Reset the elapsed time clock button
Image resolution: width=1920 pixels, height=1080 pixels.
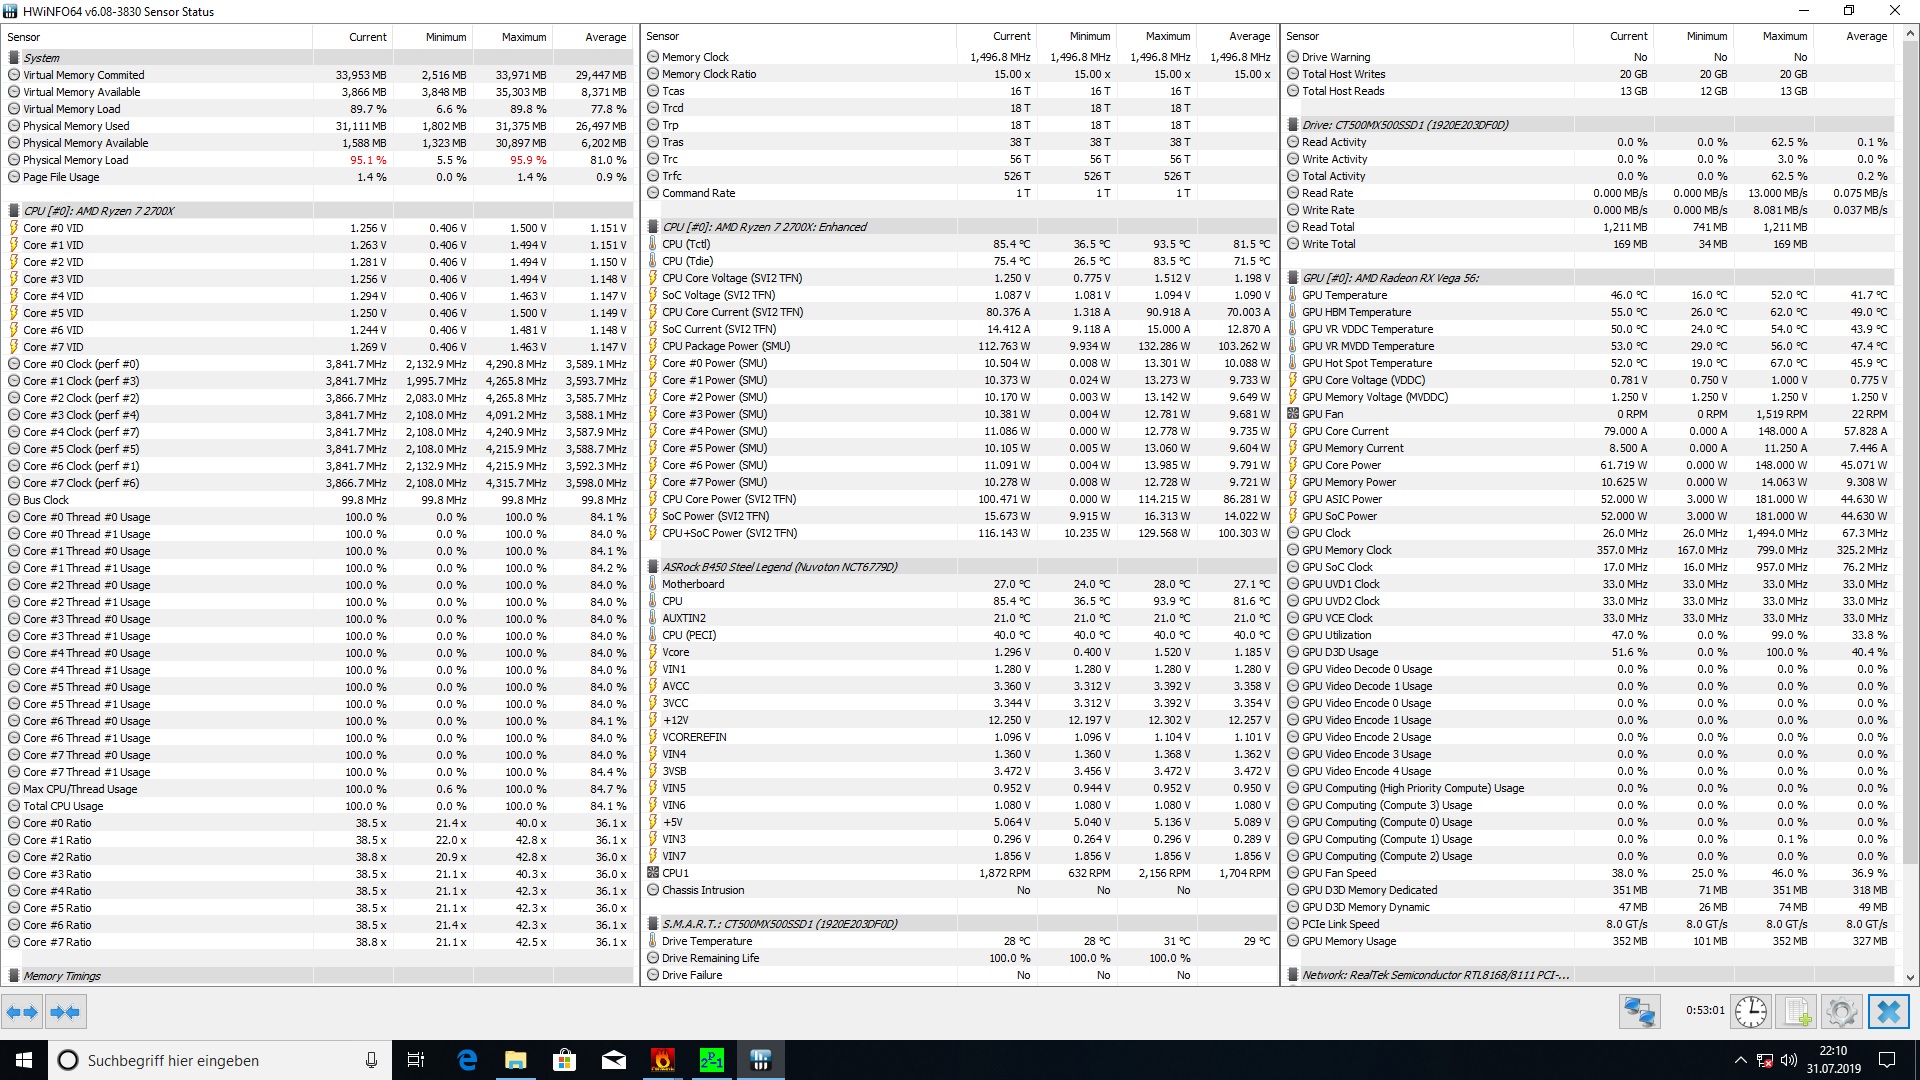[1750, 1012]
